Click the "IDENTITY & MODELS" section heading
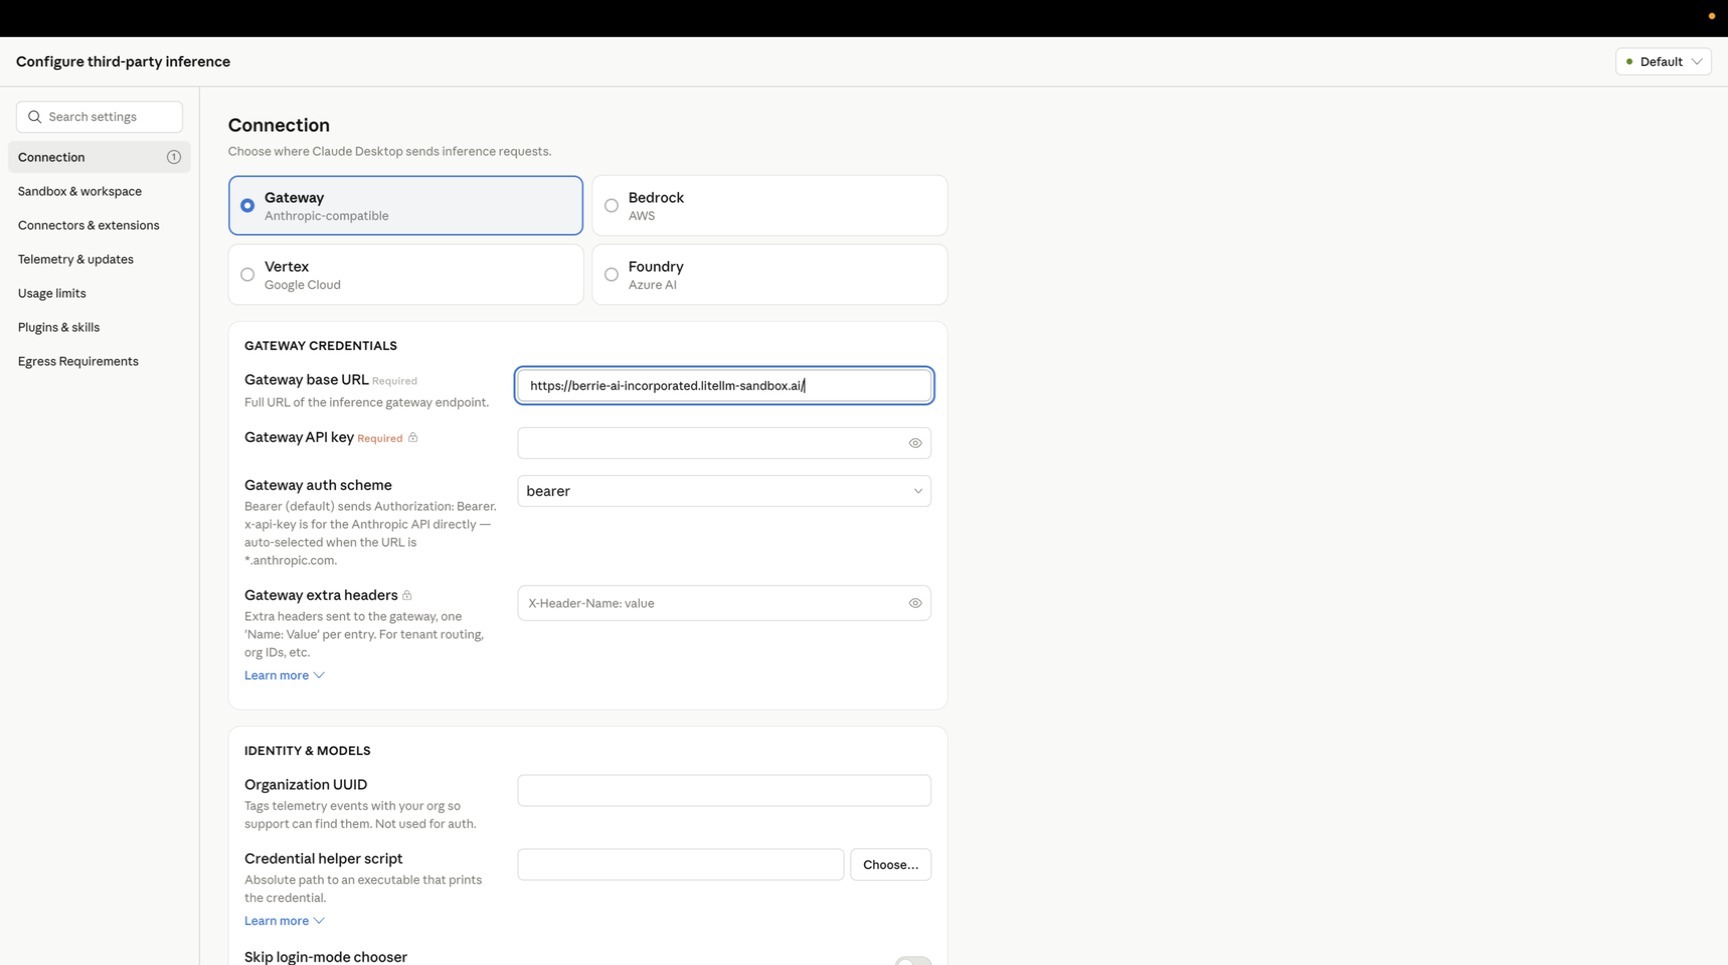The image size is (1728, 965). click(x=307, y=751)
